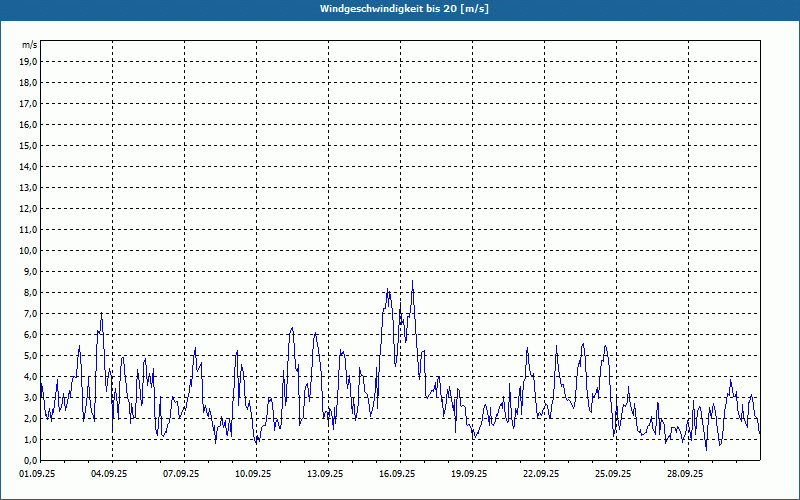Select the 15,0 y-axis label
Image resolution: width=800 pixels, height=500 pixels.
29,145
